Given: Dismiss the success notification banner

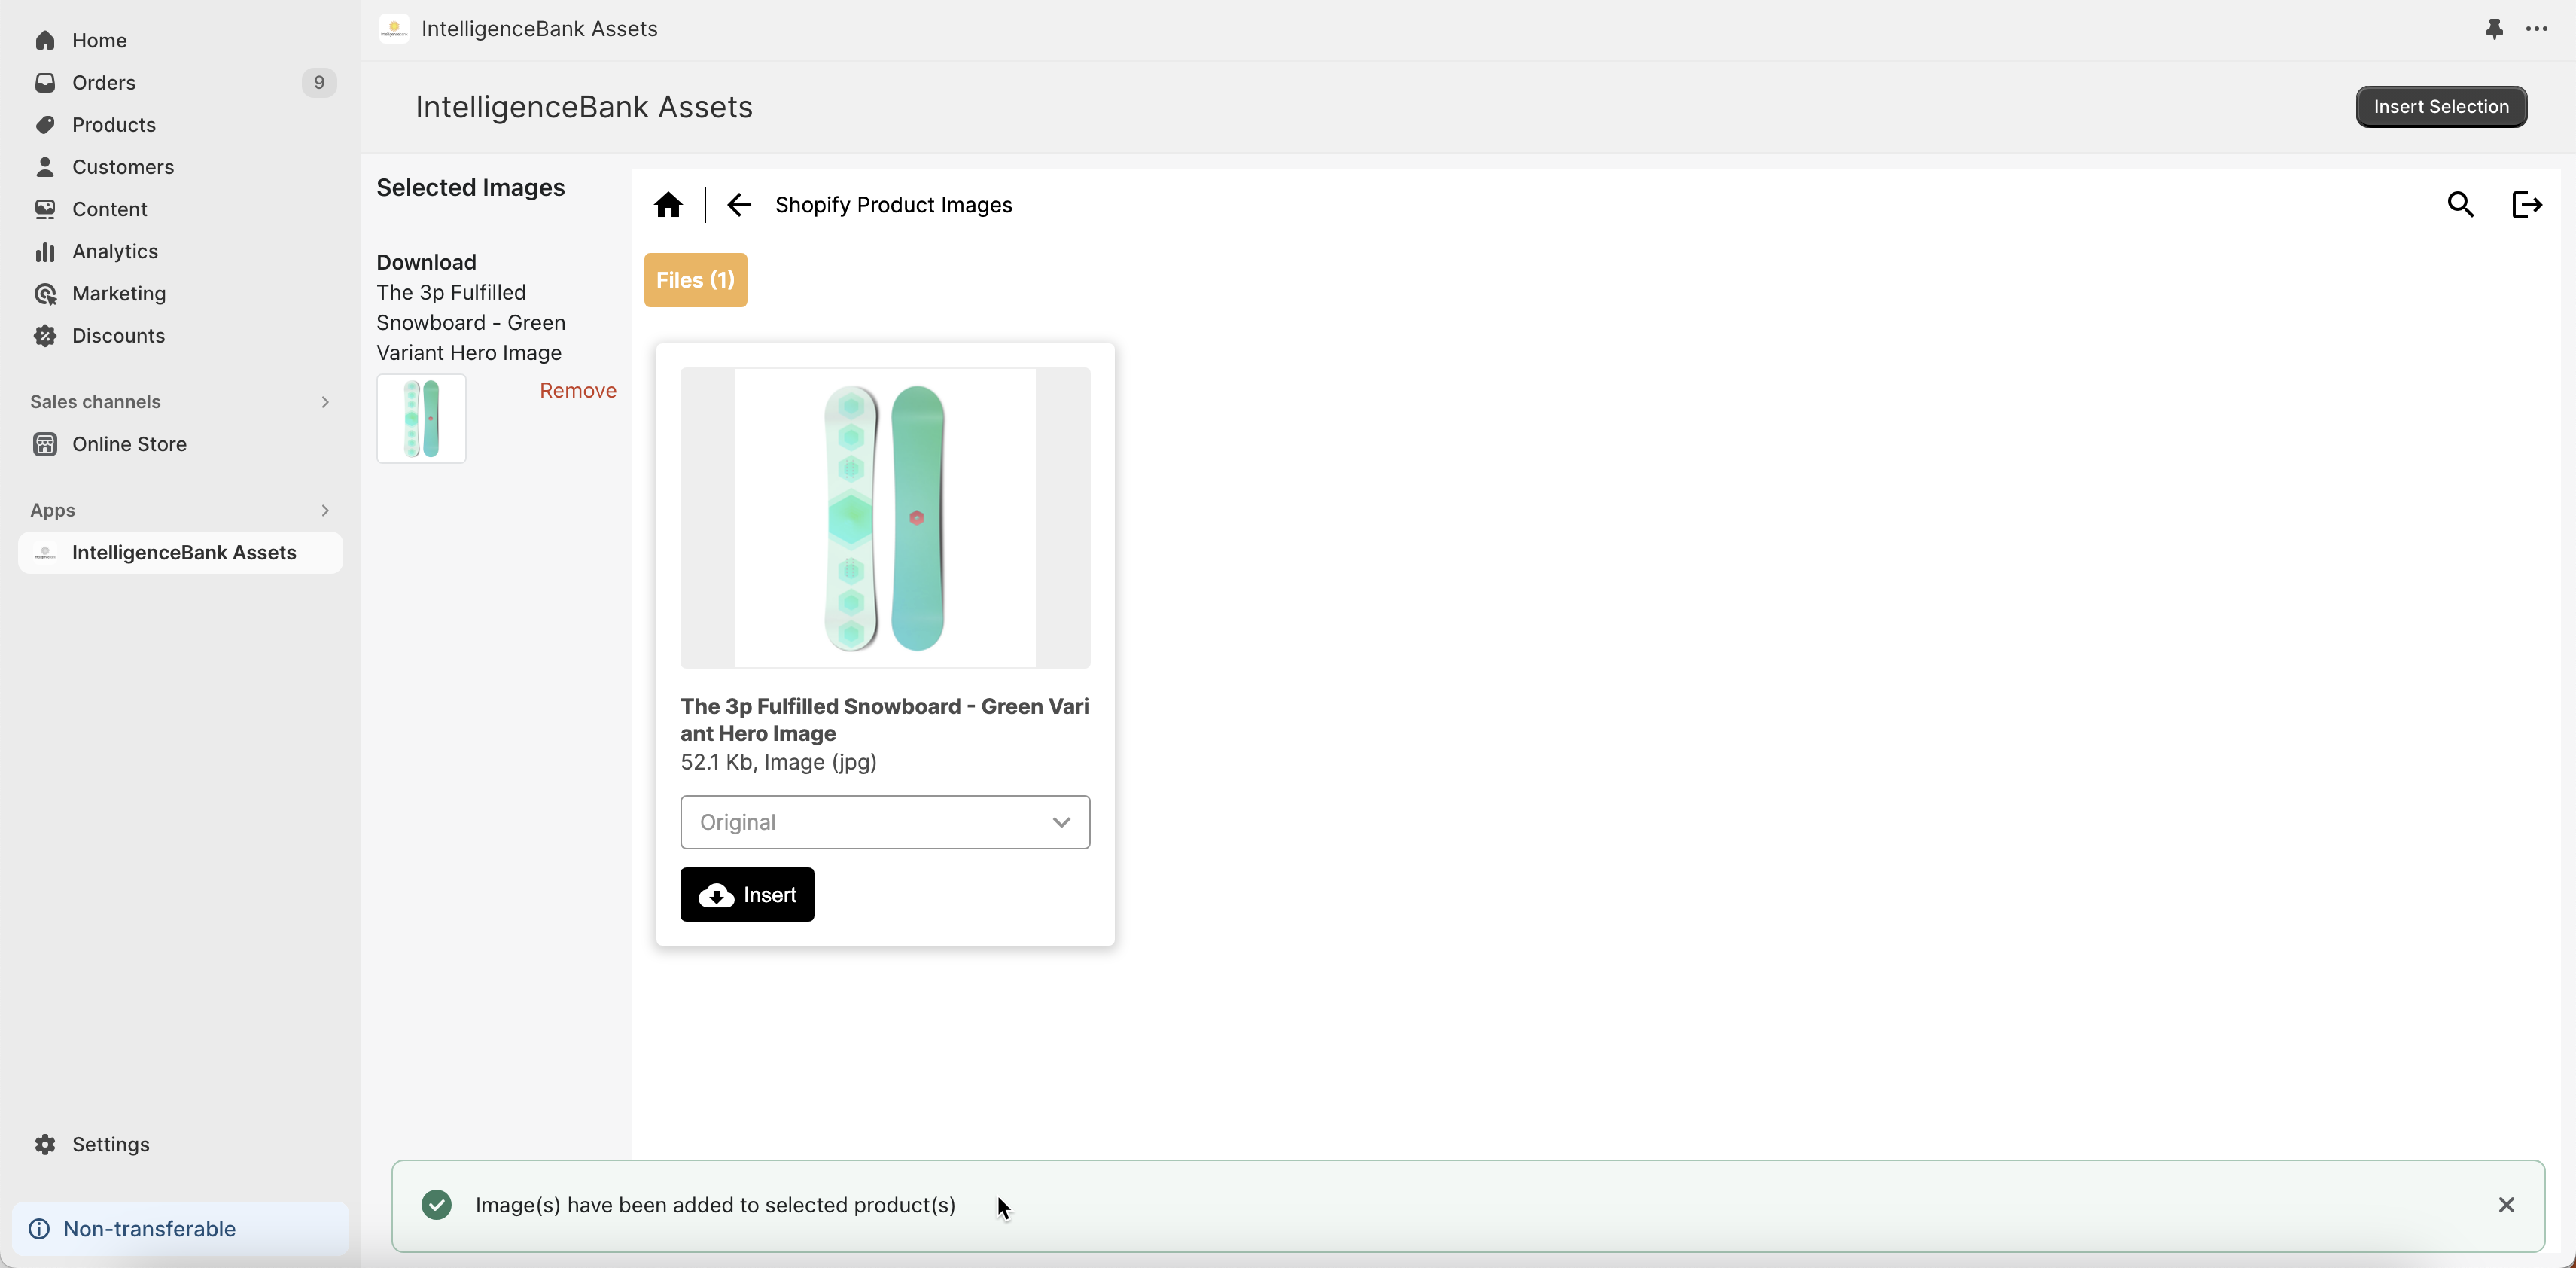Looking at the screenshot, I should tap(2506, 1205).
